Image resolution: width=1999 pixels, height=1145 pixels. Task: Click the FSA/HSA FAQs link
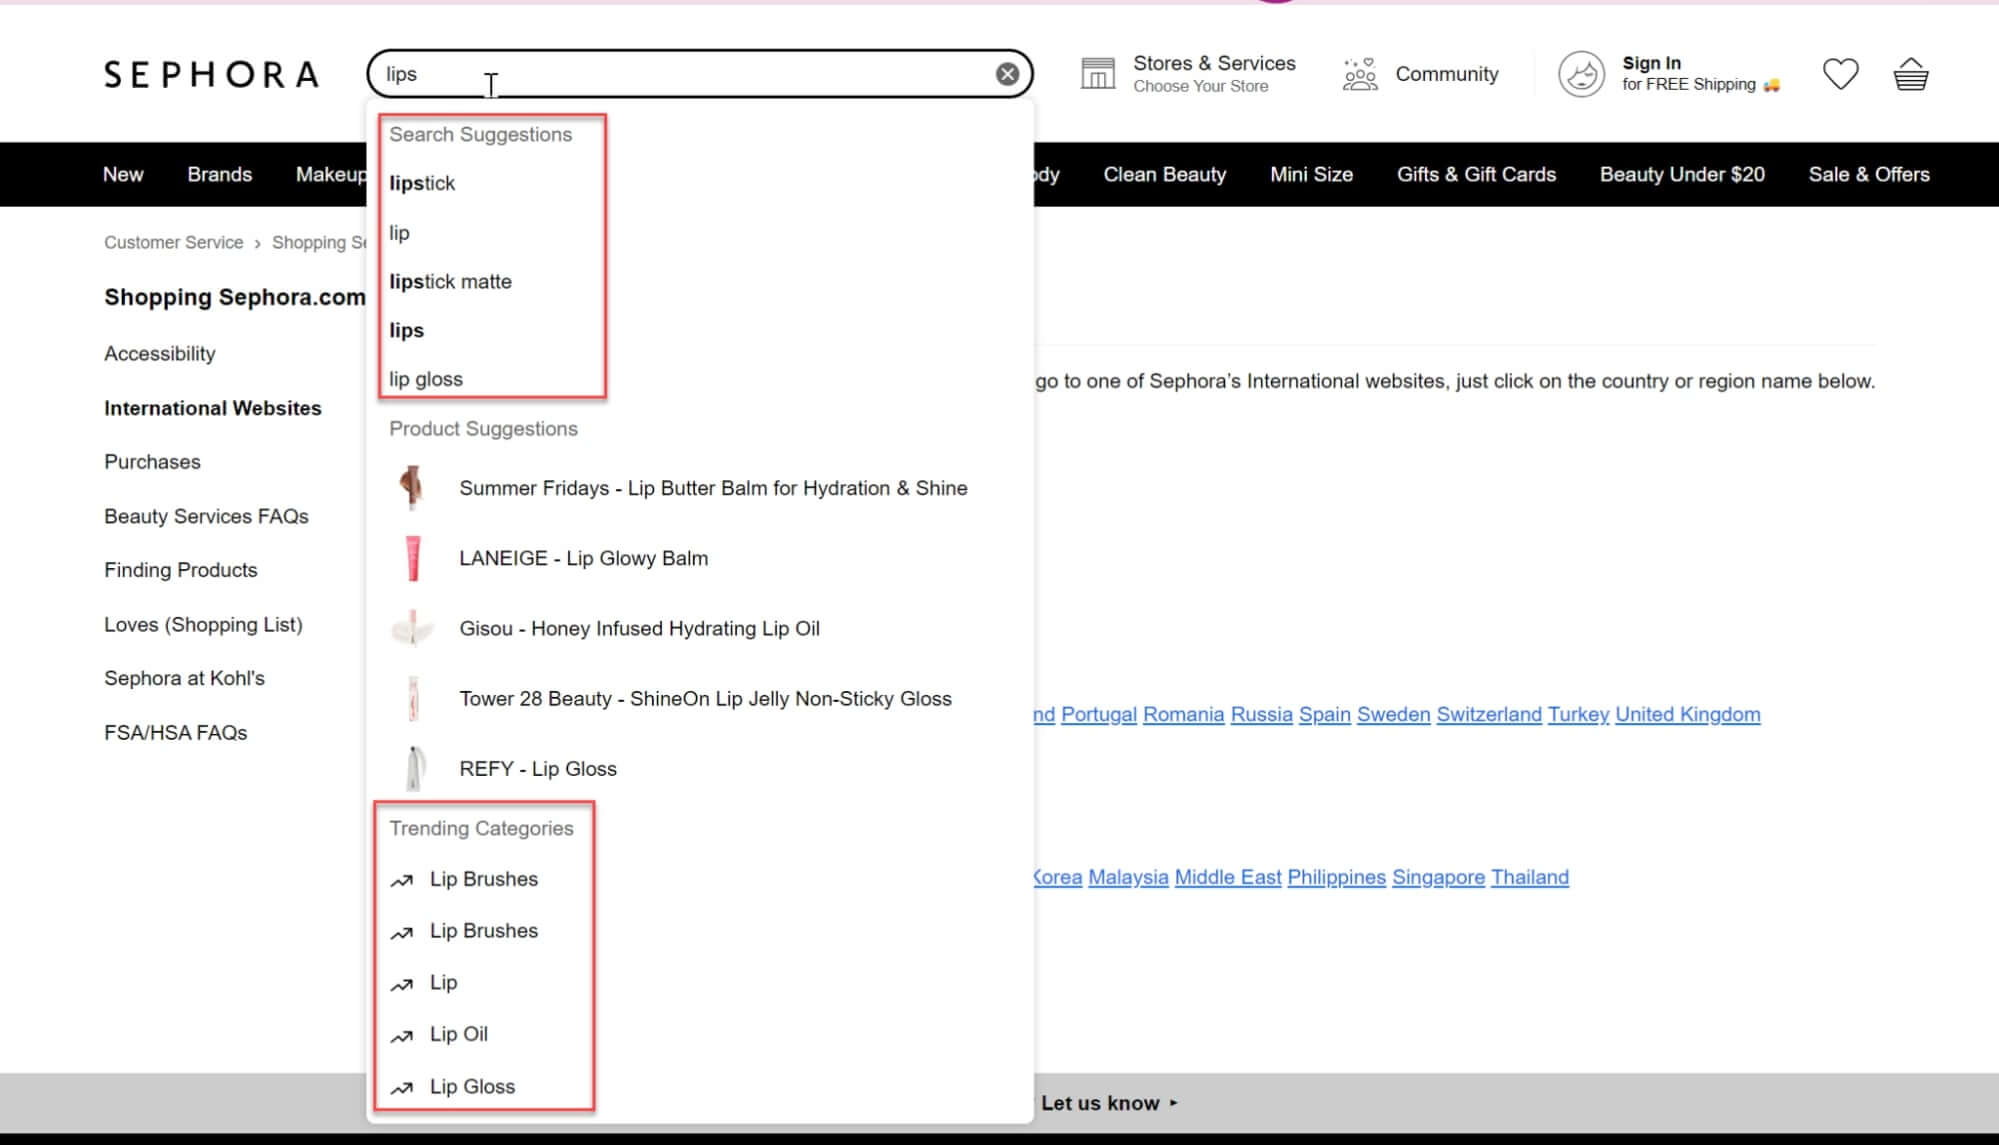tap(175, 732)
